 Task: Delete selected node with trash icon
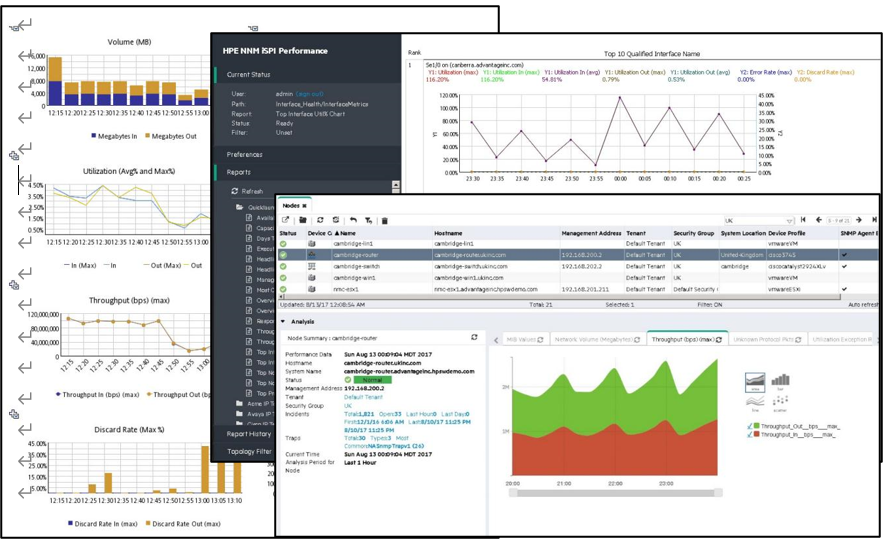click(x=385, y=220)
